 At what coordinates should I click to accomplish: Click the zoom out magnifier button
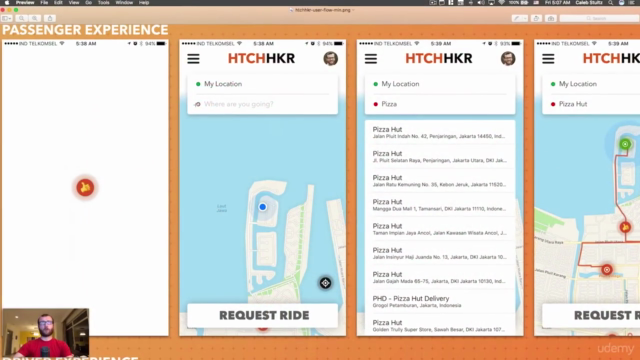22,18
